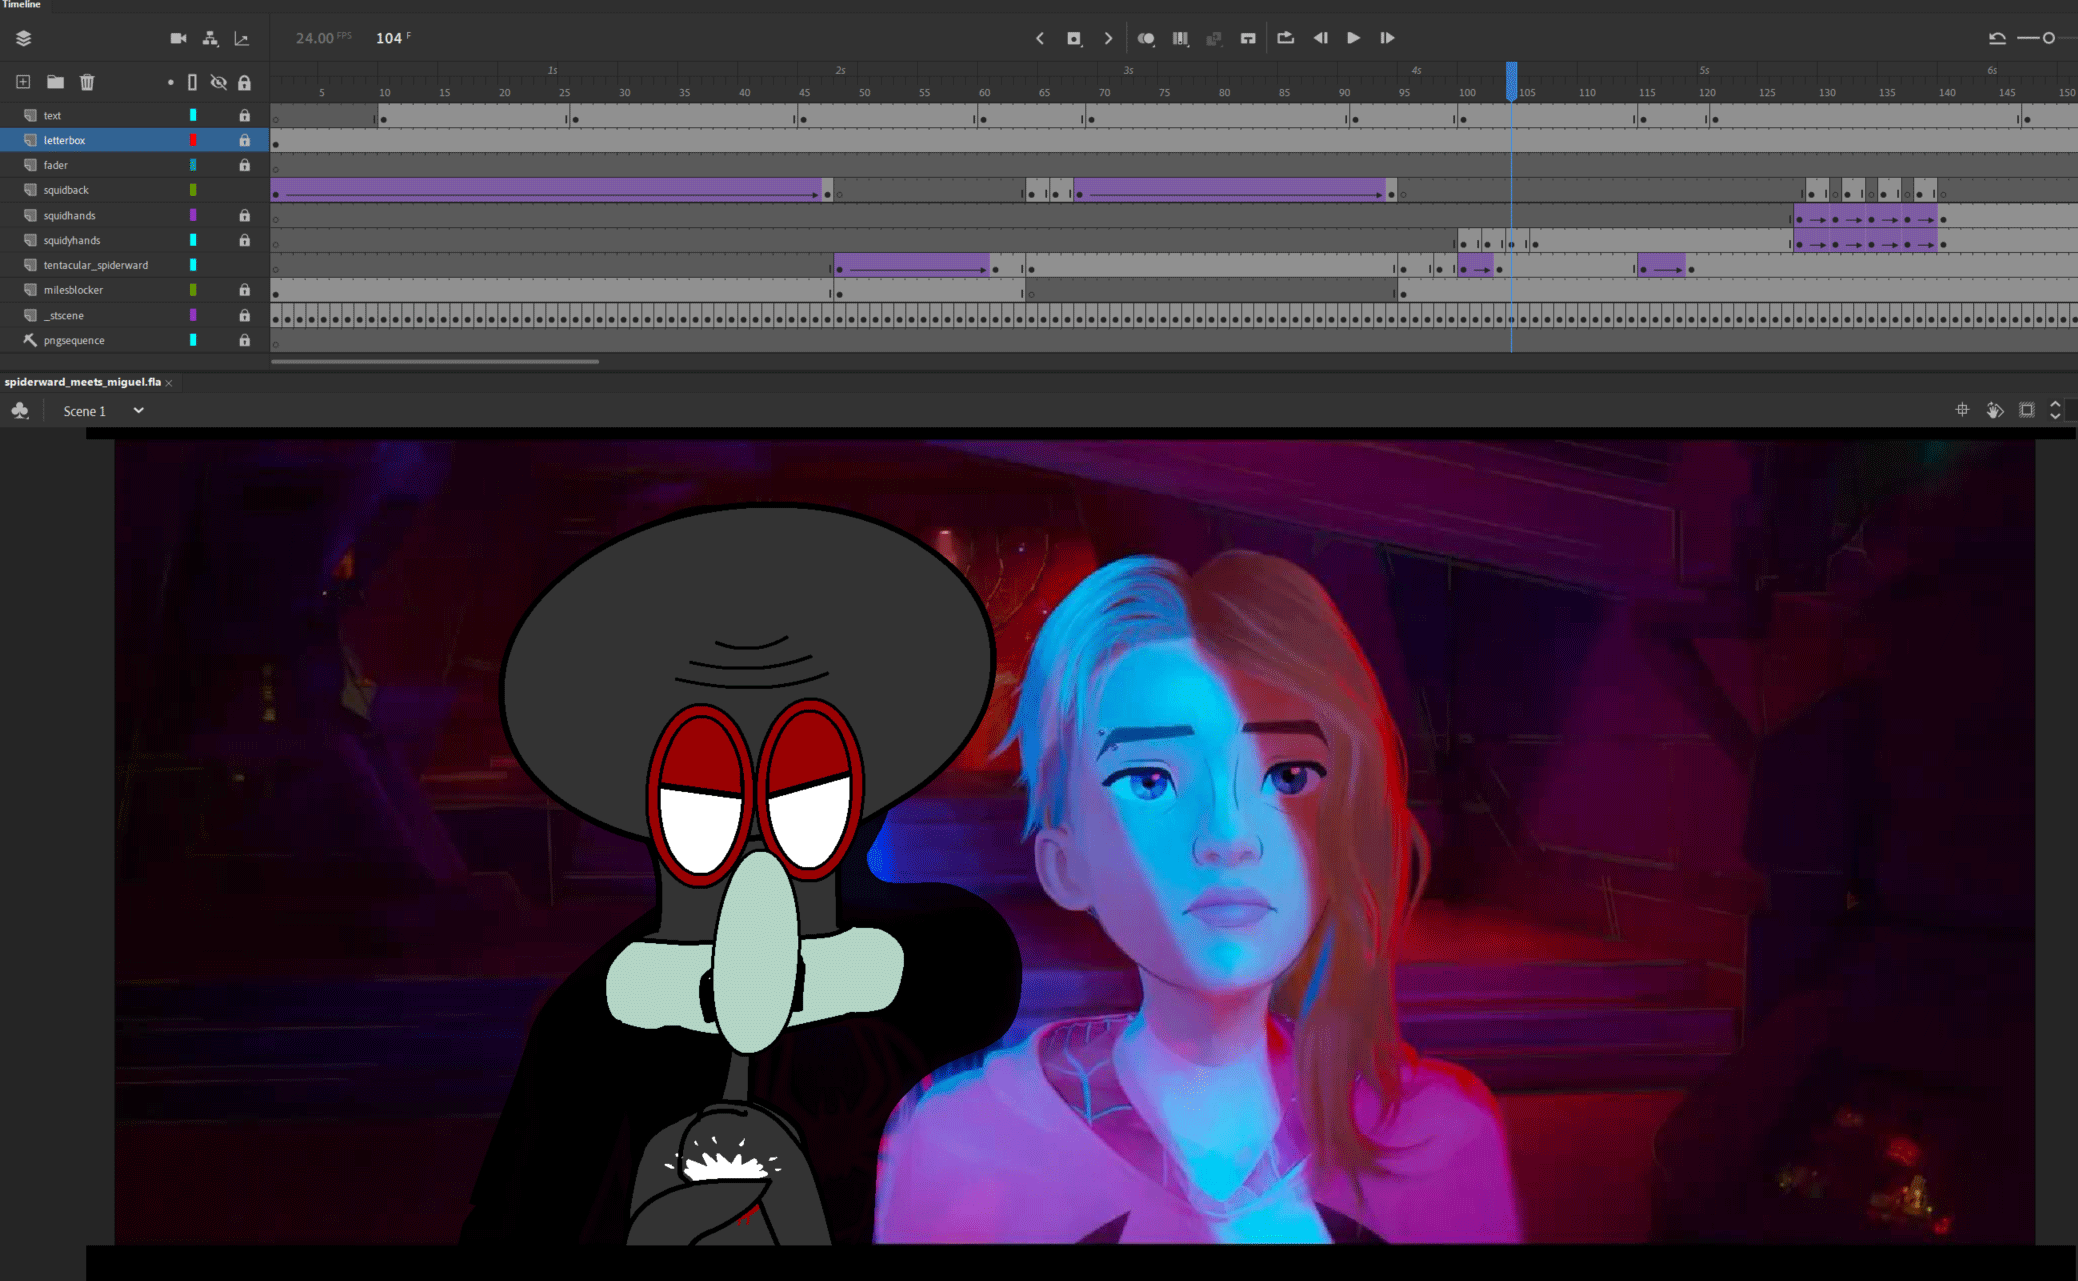Click the cyan text layer color swatch
This screenshot has width=2078, height=1281.
tap(193, 115)
